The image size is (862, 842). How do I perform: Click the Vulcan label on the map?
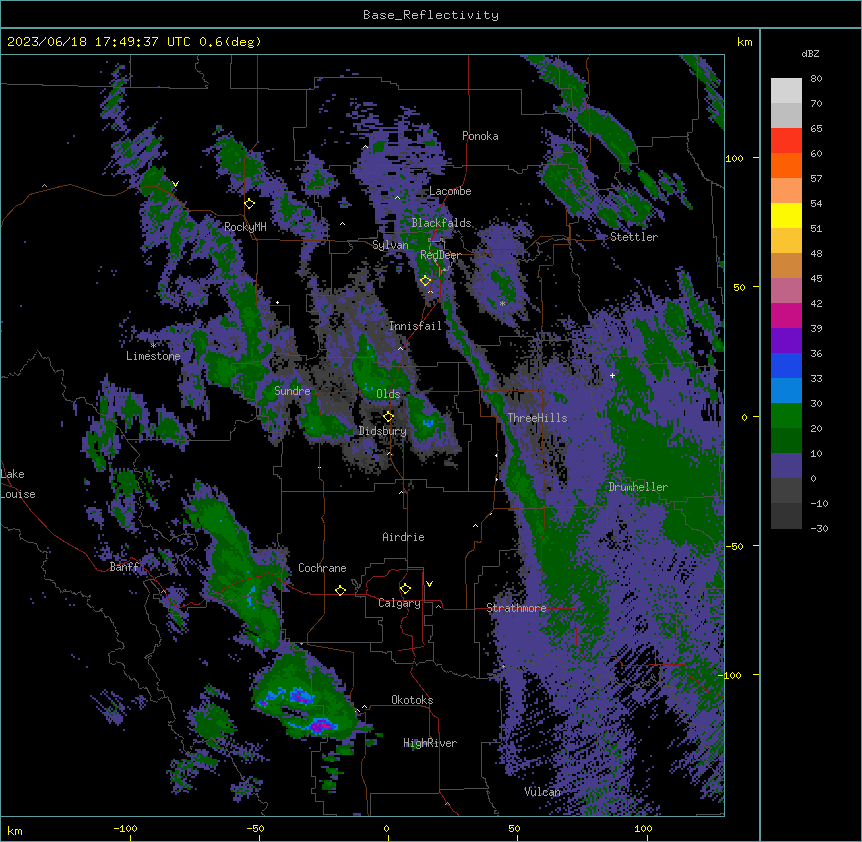(543, 792)
